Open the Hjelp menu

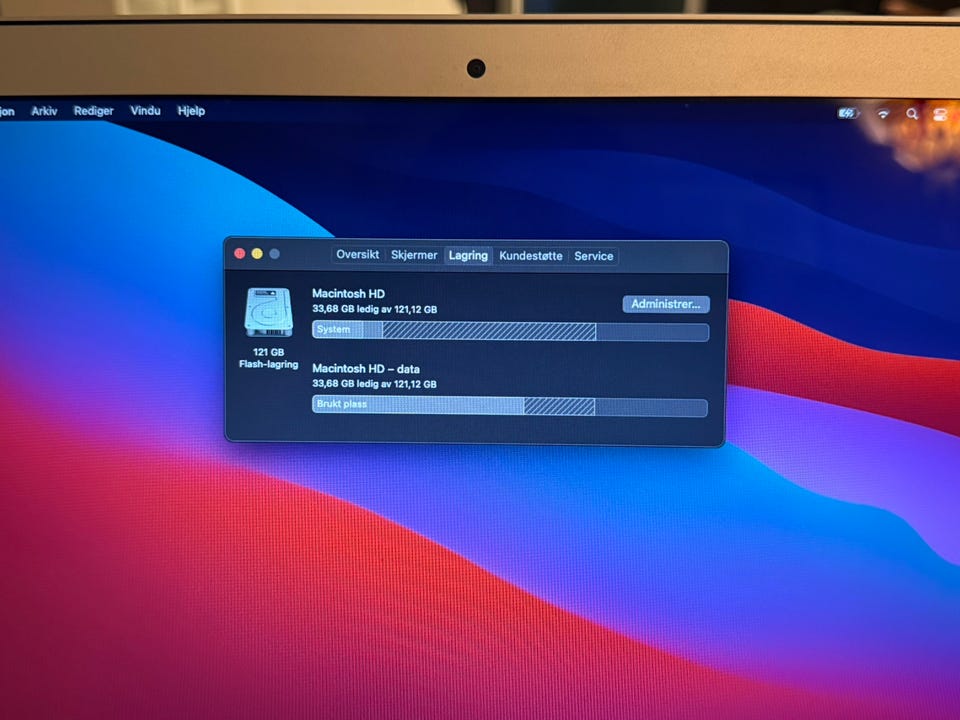click(191, 111)
